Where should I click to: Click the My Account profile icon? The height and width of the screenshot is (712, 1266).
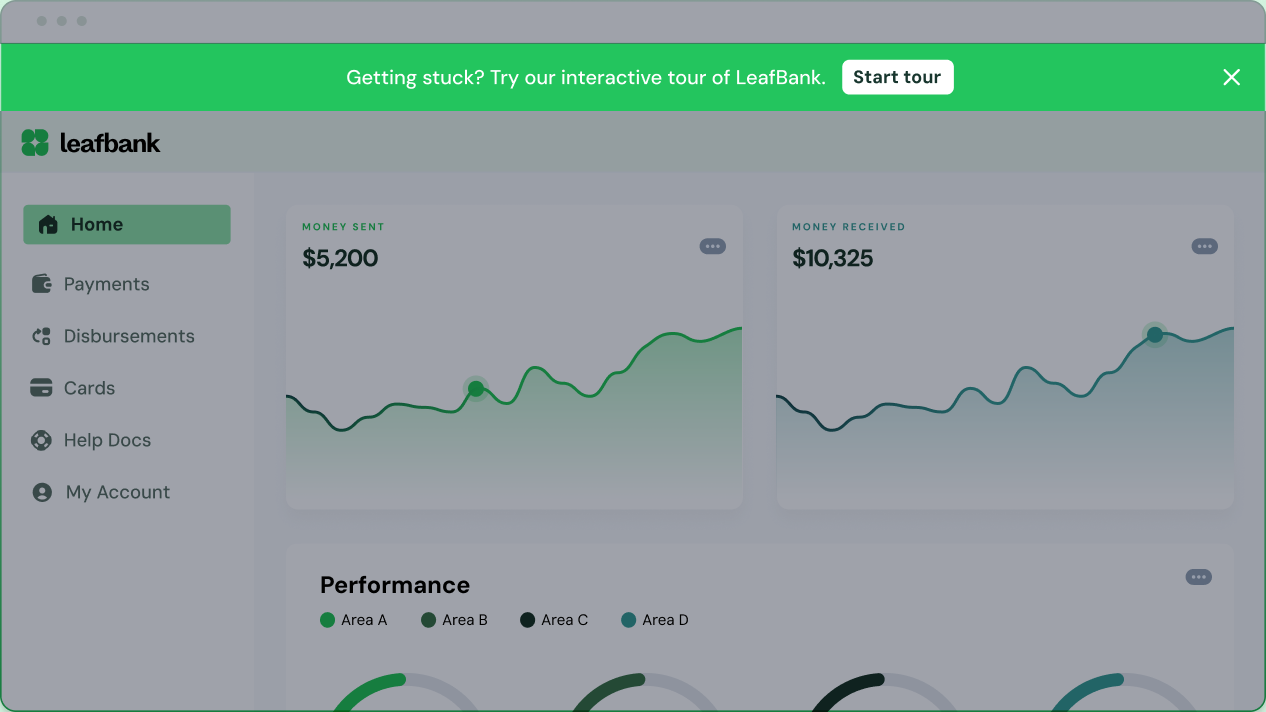[42, 493]
